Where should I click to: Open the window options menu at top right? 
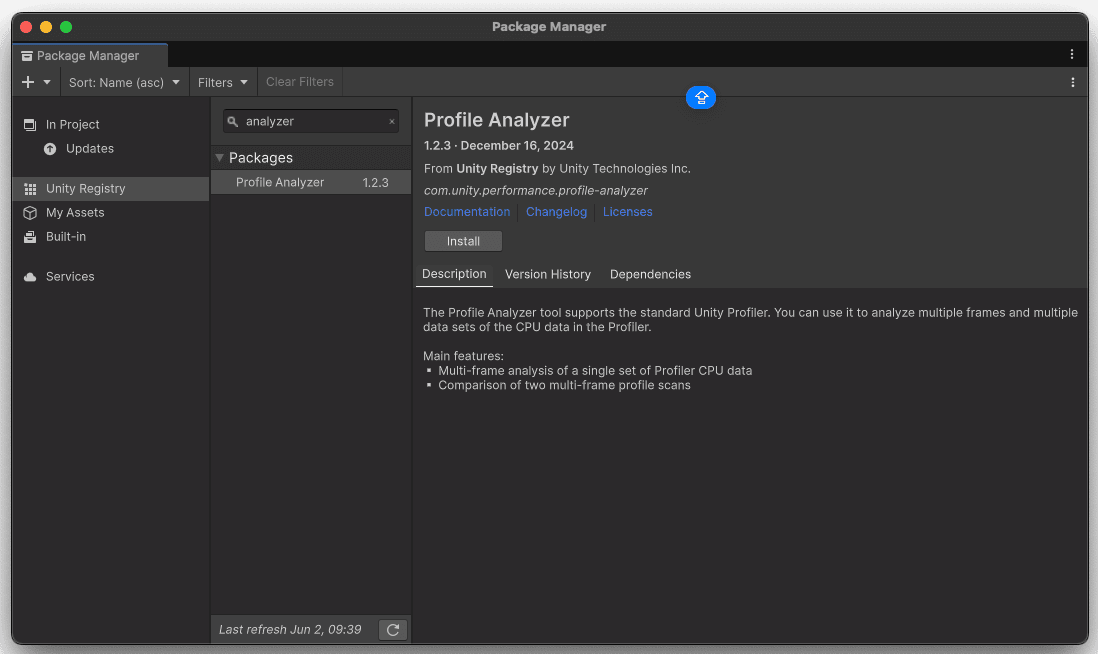(1072, 54)
